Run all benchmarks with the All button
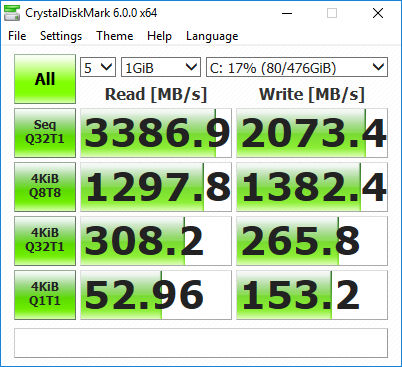The height and width of the screenshot is (367, 402). (x=45, y=79)
